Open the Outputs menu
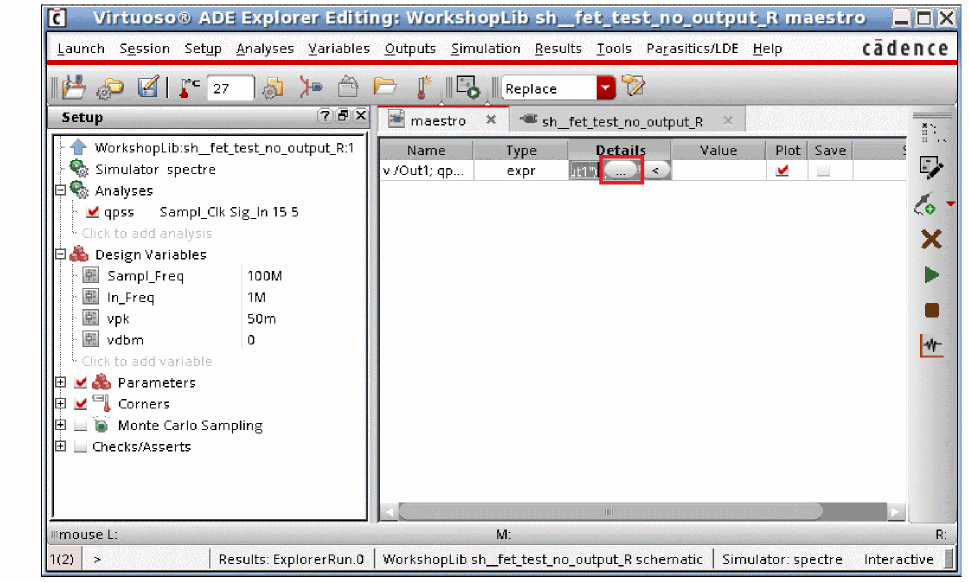 tap(410, 48)
